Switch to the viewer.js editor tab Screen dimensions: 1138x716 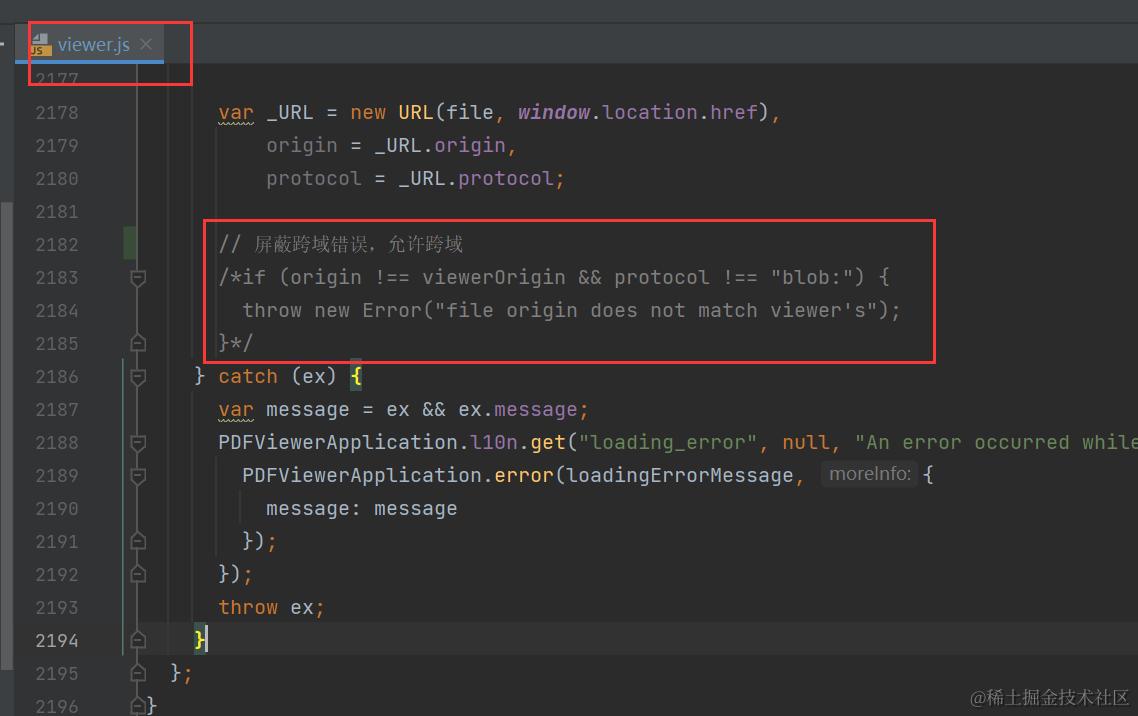click(93, 44)
